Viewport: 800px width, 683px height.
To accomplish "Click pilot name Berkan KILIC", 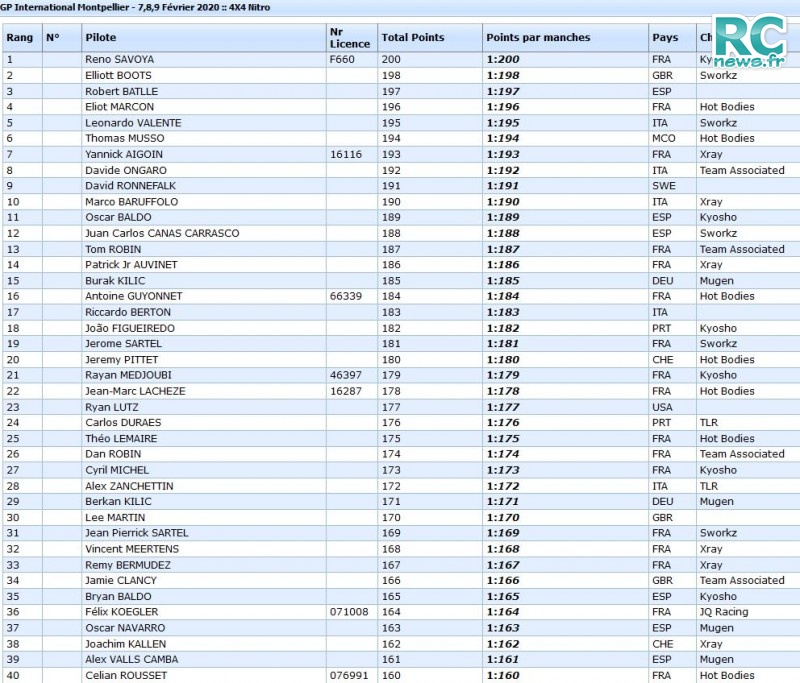I will [x=118, y=502].
